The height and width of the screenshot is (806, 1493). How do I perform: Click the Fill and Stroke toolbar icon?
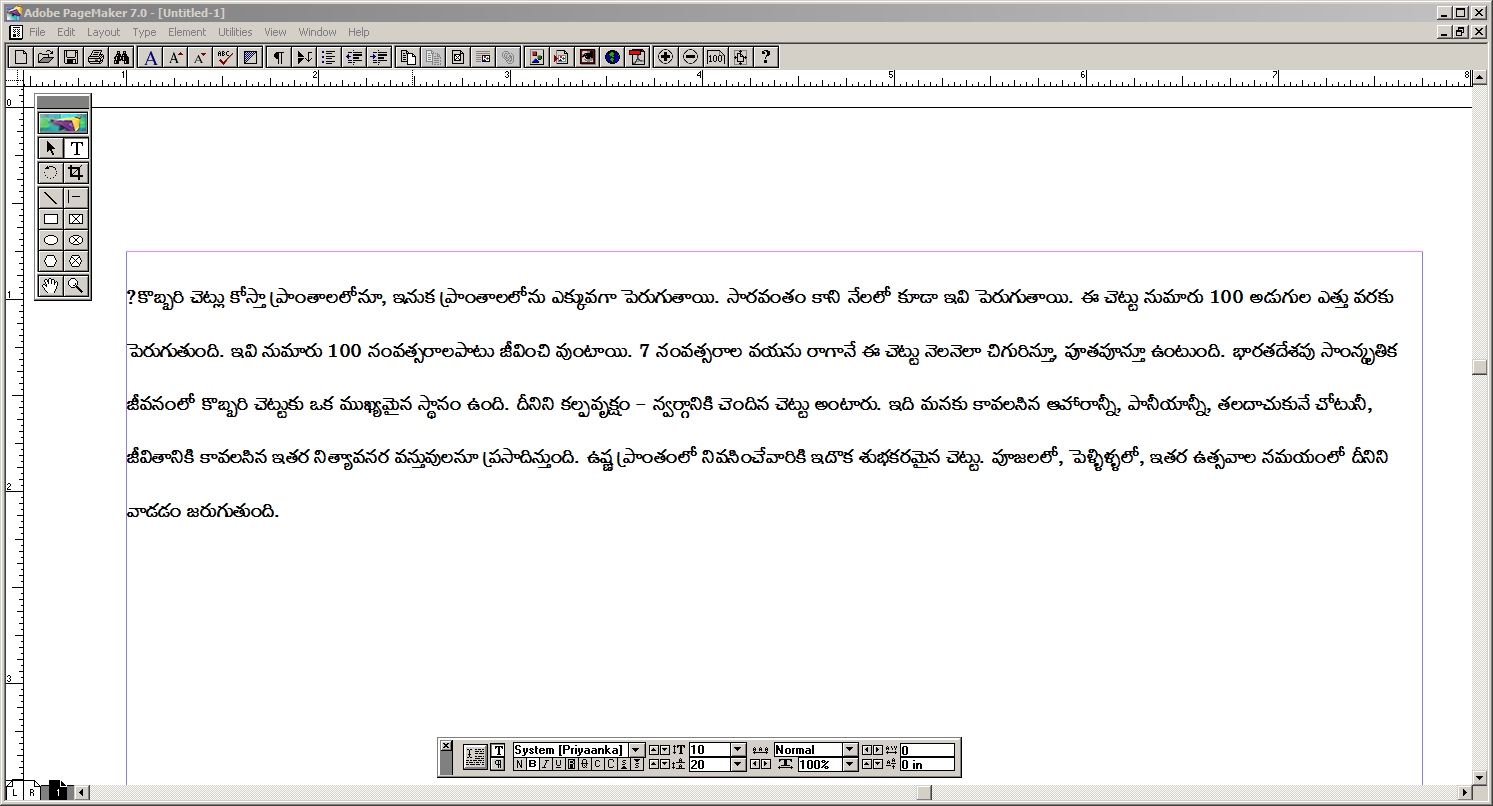[250, 57]
